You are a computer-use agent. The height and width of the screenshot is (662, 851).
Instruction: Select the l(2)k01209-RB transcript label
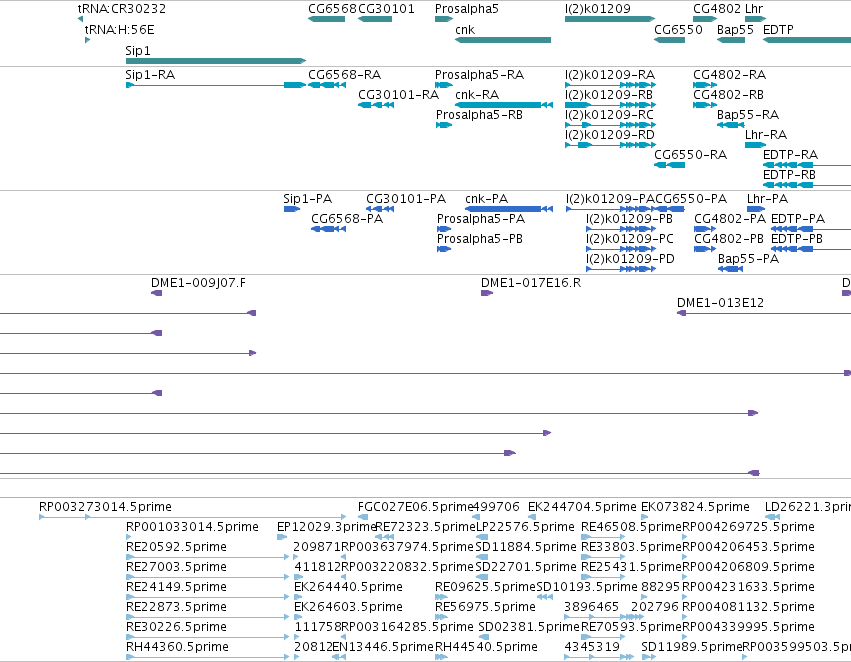pos(609,95)
